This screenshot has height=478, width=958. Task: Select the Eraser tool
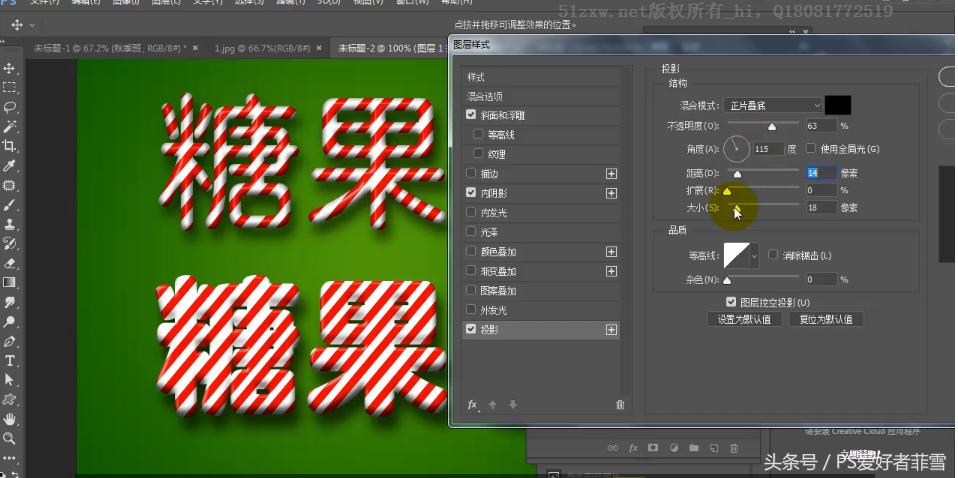[9, 263]
